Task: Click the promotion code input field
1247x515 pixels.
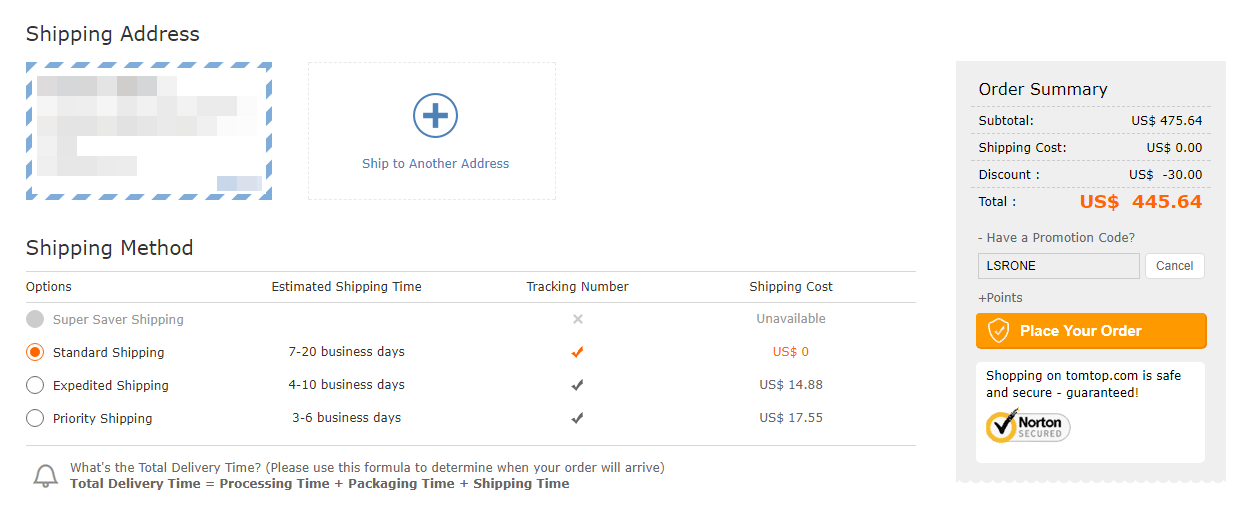Action: (1058, 266)
